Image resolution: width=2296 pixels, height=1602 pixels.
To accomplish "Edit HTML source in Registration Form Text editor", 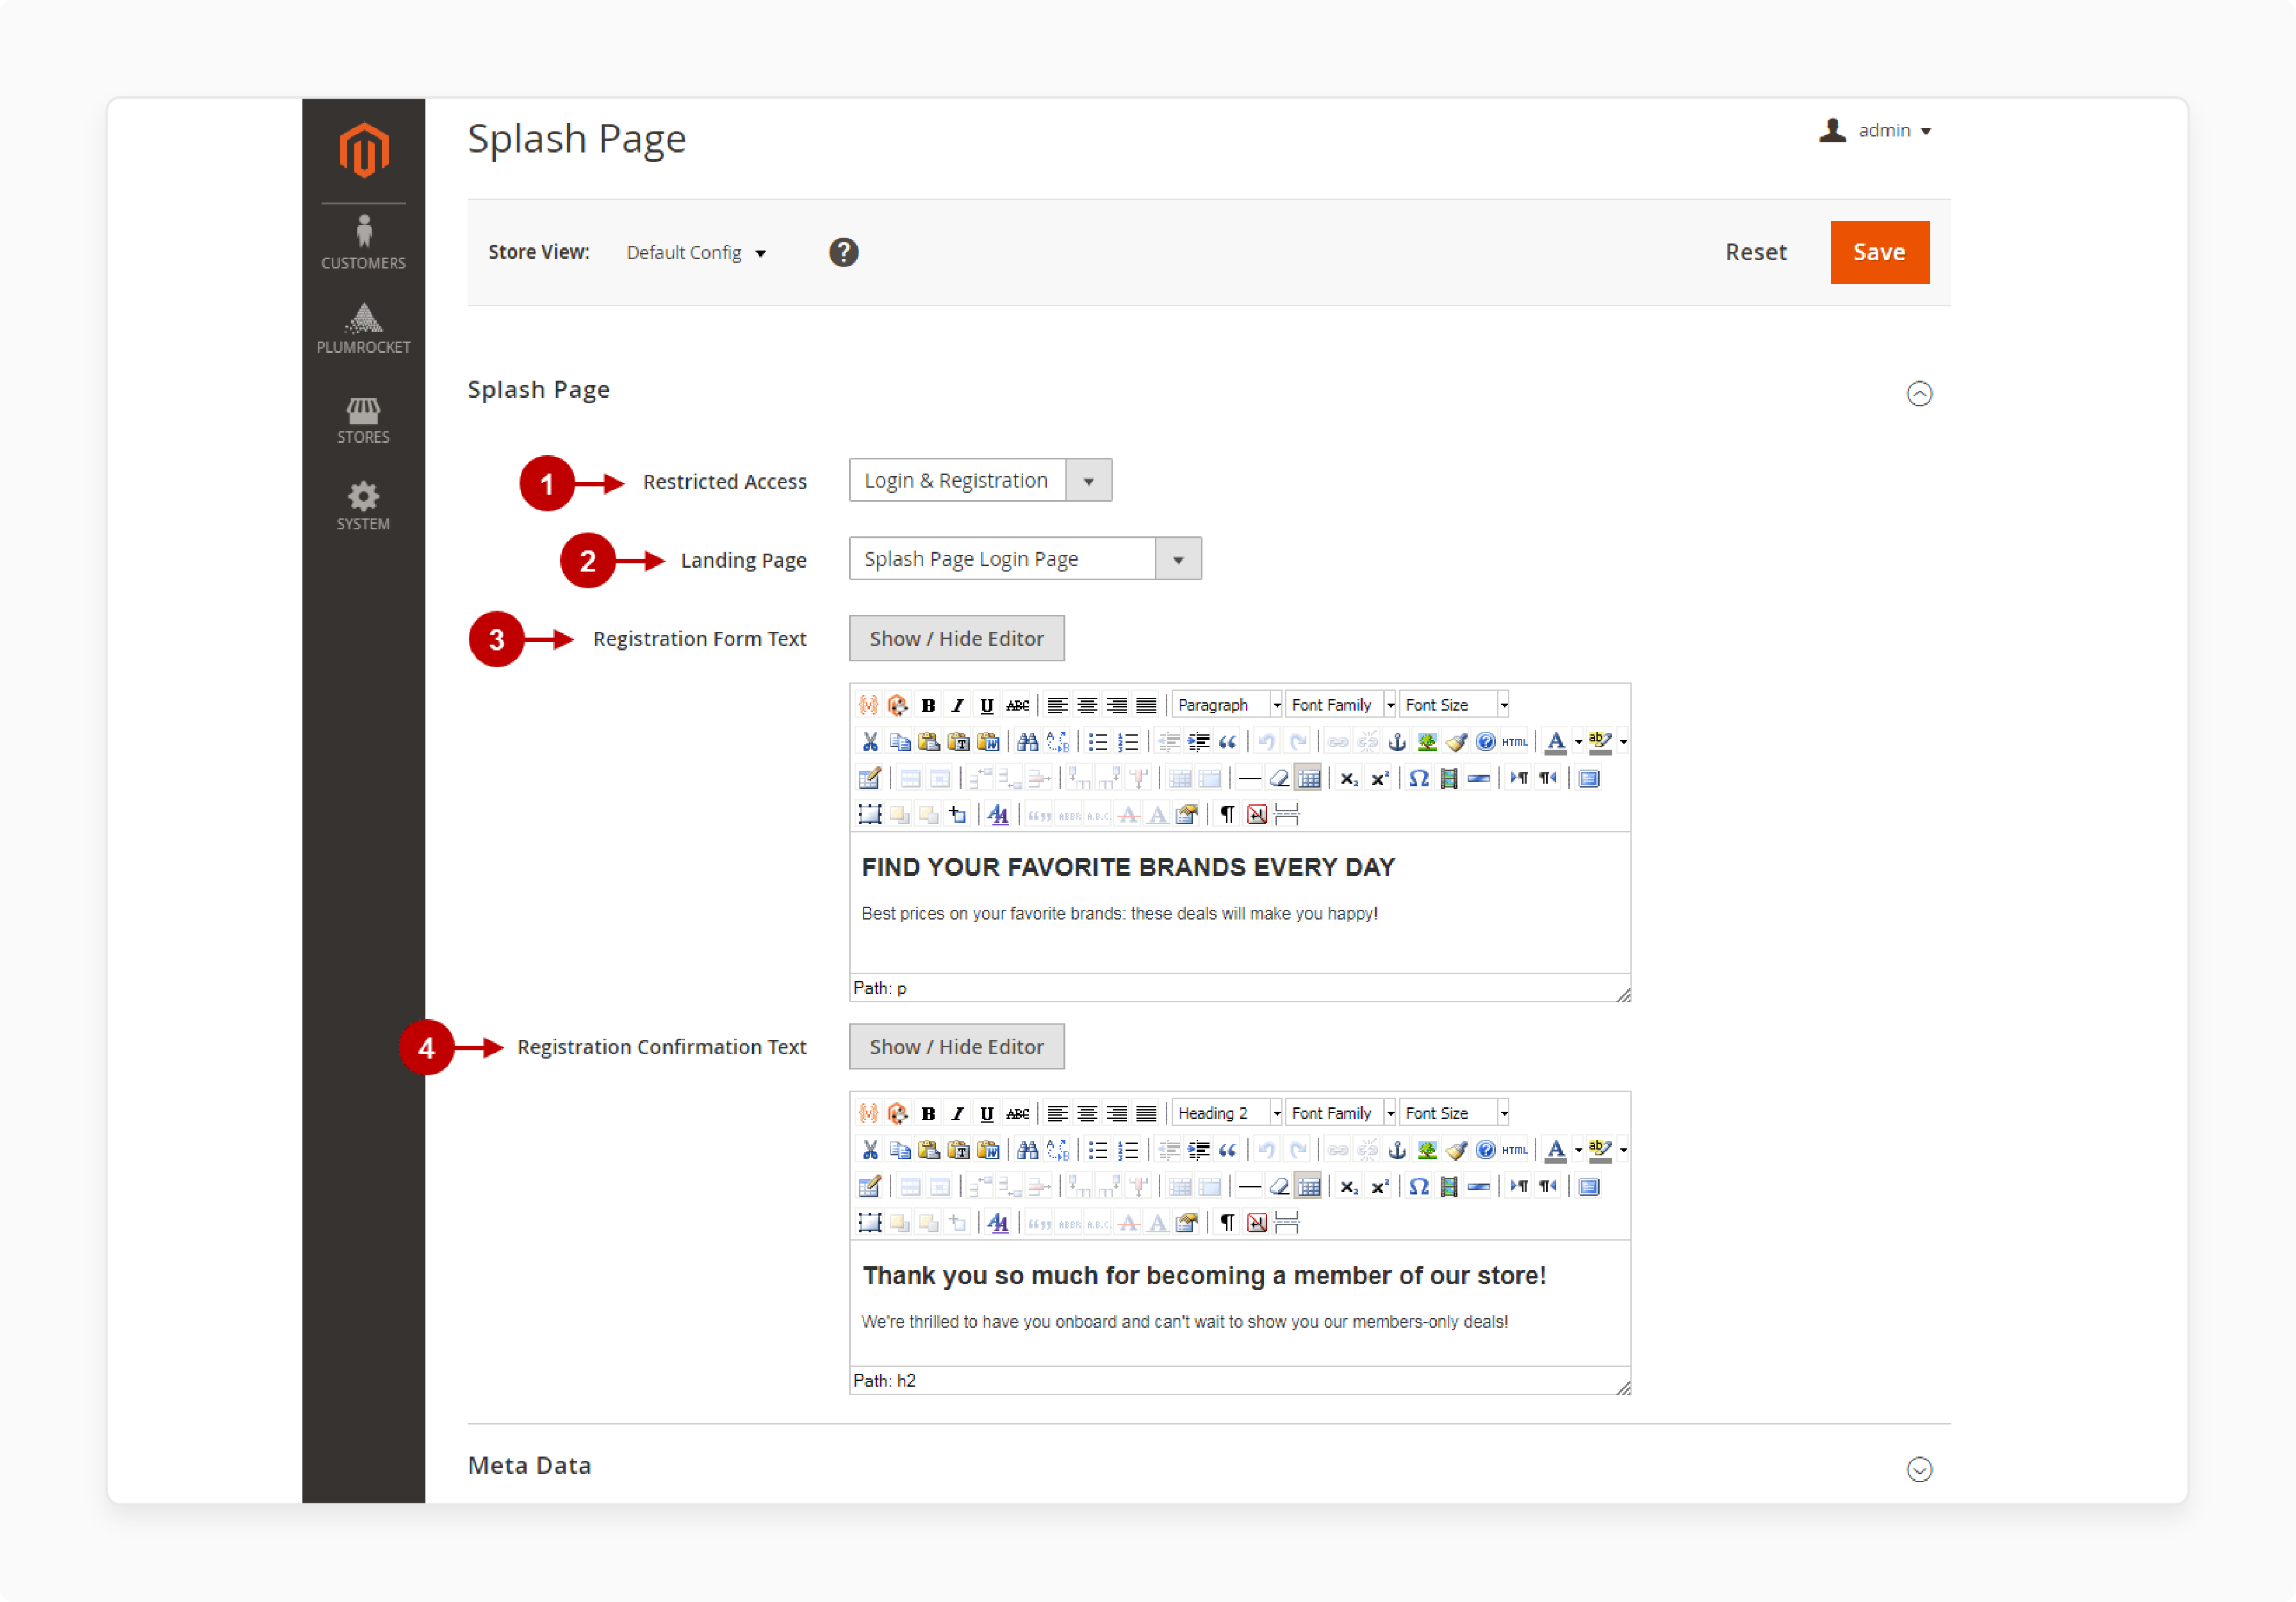I will coord(1515,742).
